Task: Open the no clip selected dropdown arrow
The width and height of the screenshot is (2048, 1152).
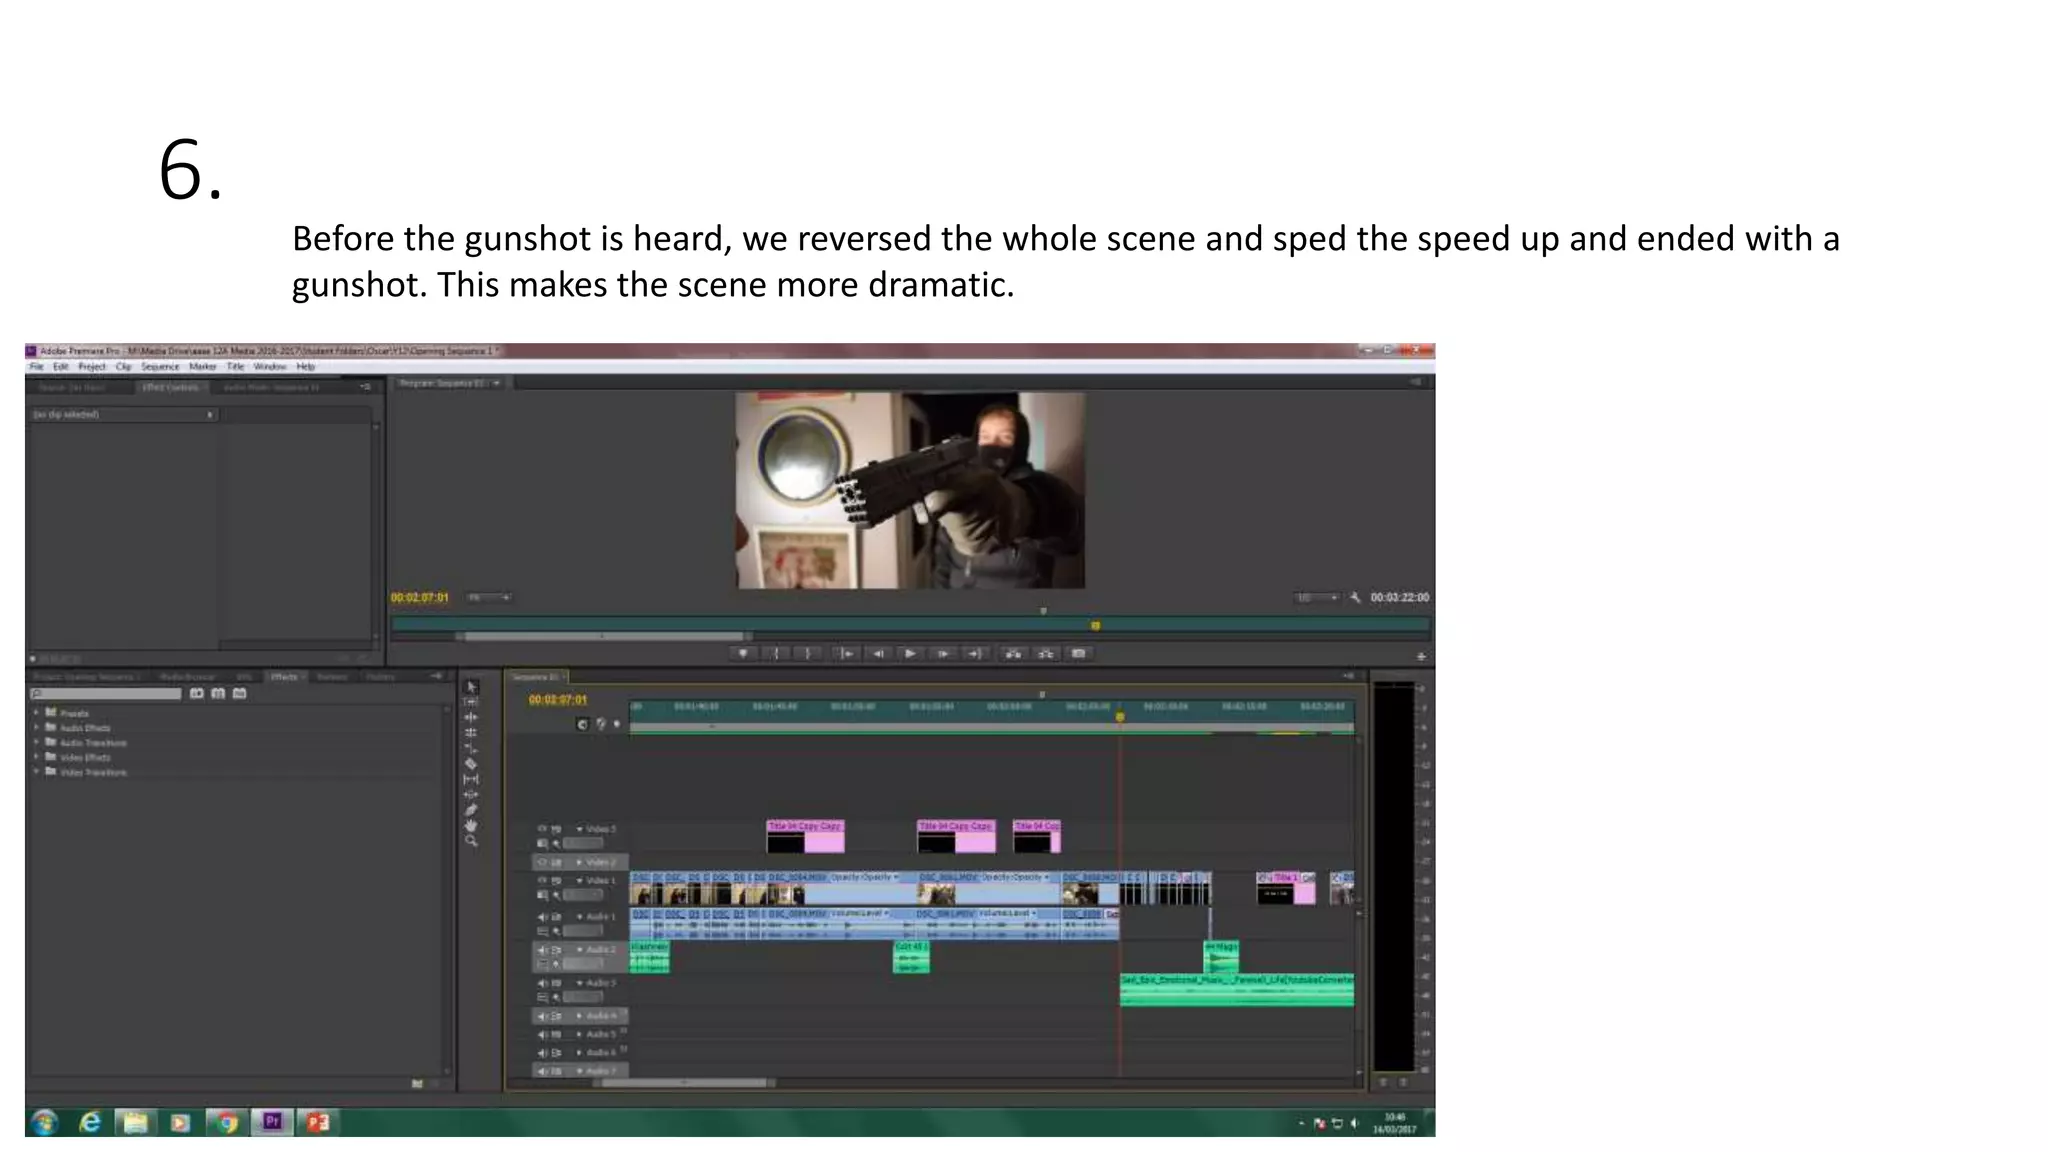Action: 210,414
